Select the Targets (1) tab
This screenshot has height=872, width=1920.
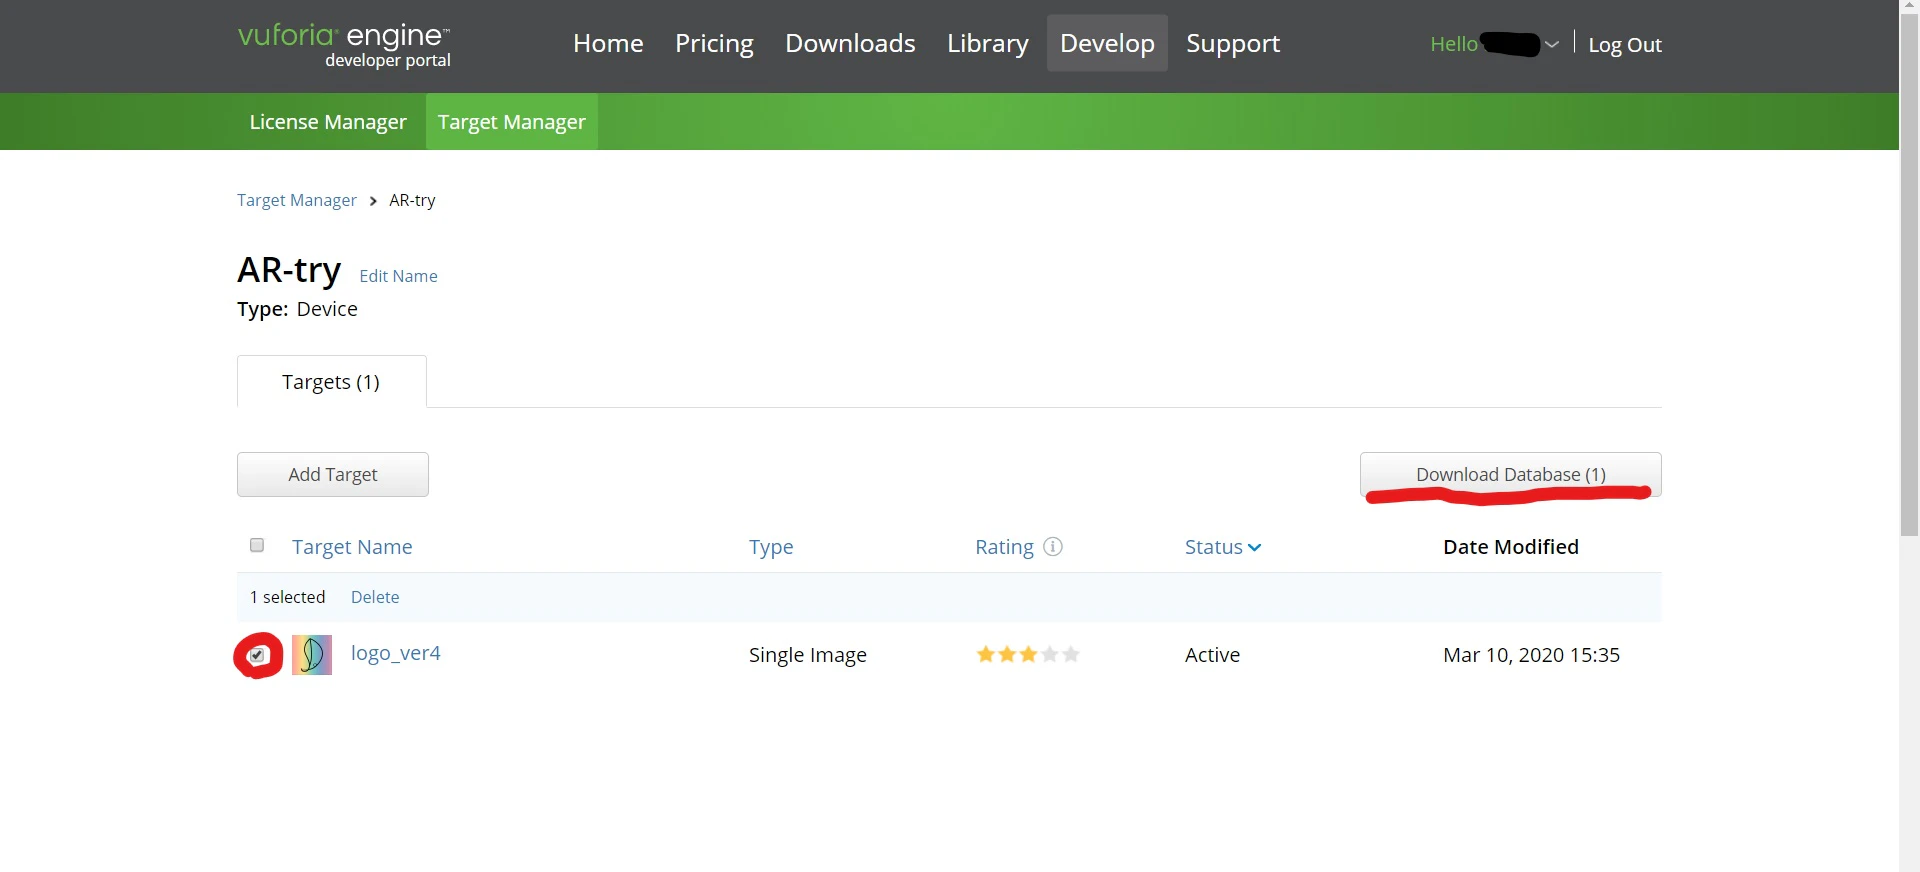(x=331, y=381)
